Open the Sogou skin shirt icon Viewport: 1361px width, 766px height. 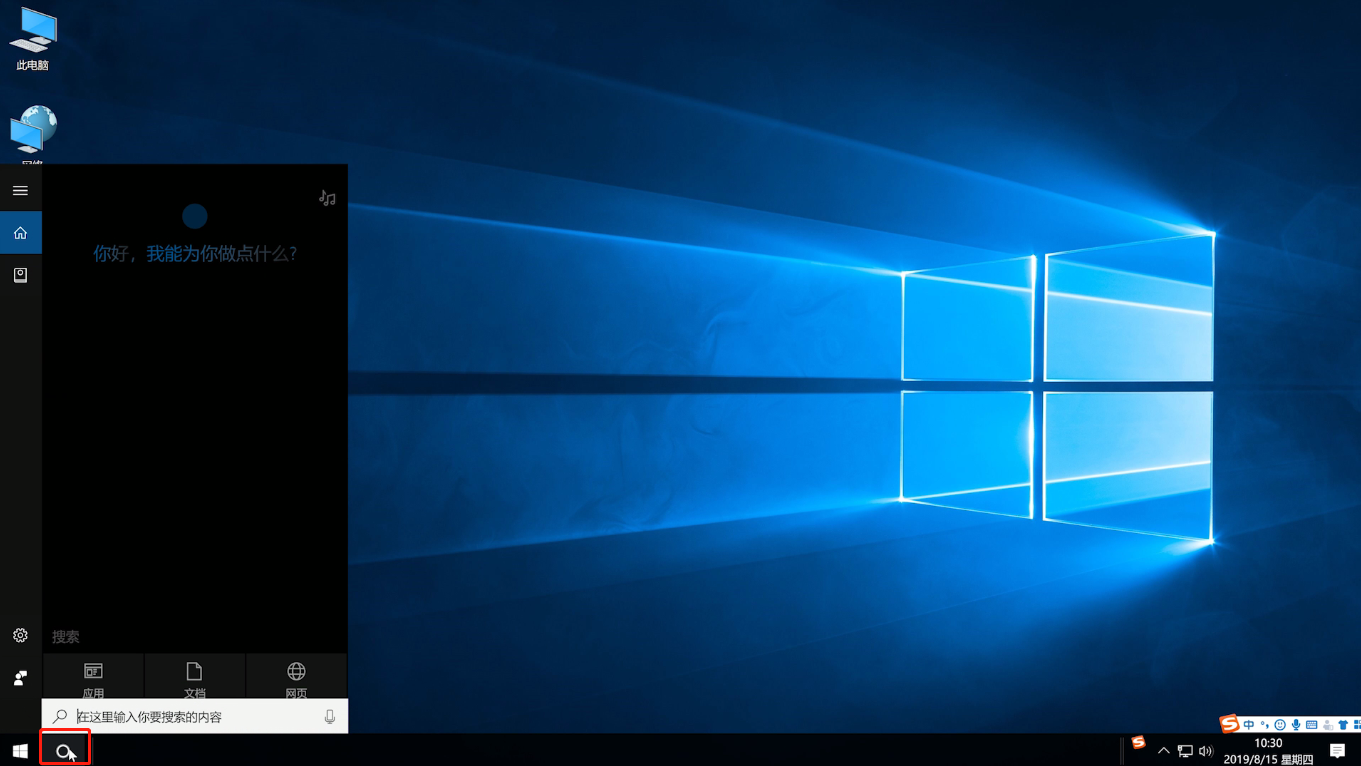pyautogui.click(x=1343, y=725)
